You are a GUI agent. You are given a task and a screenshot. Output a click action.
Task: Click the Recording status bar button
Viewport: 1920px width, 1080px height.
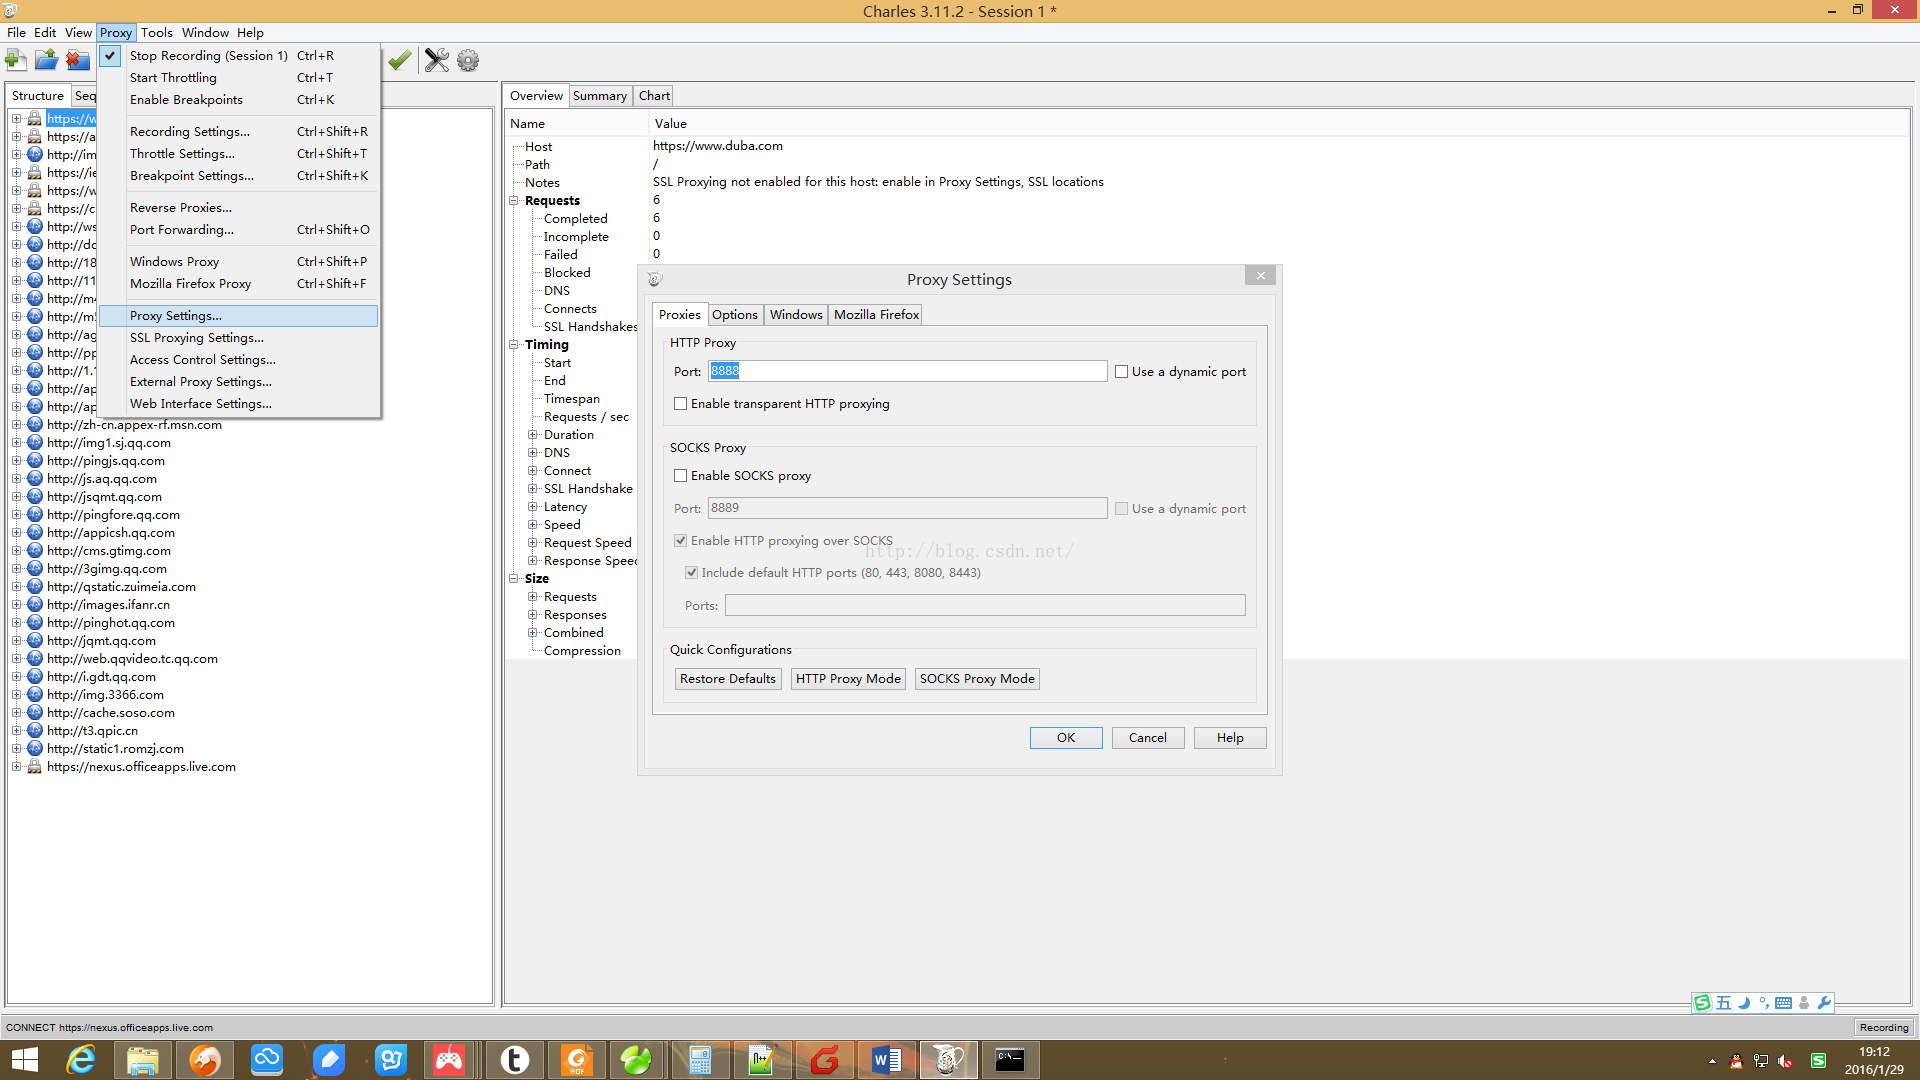tap(1884, 1027)
